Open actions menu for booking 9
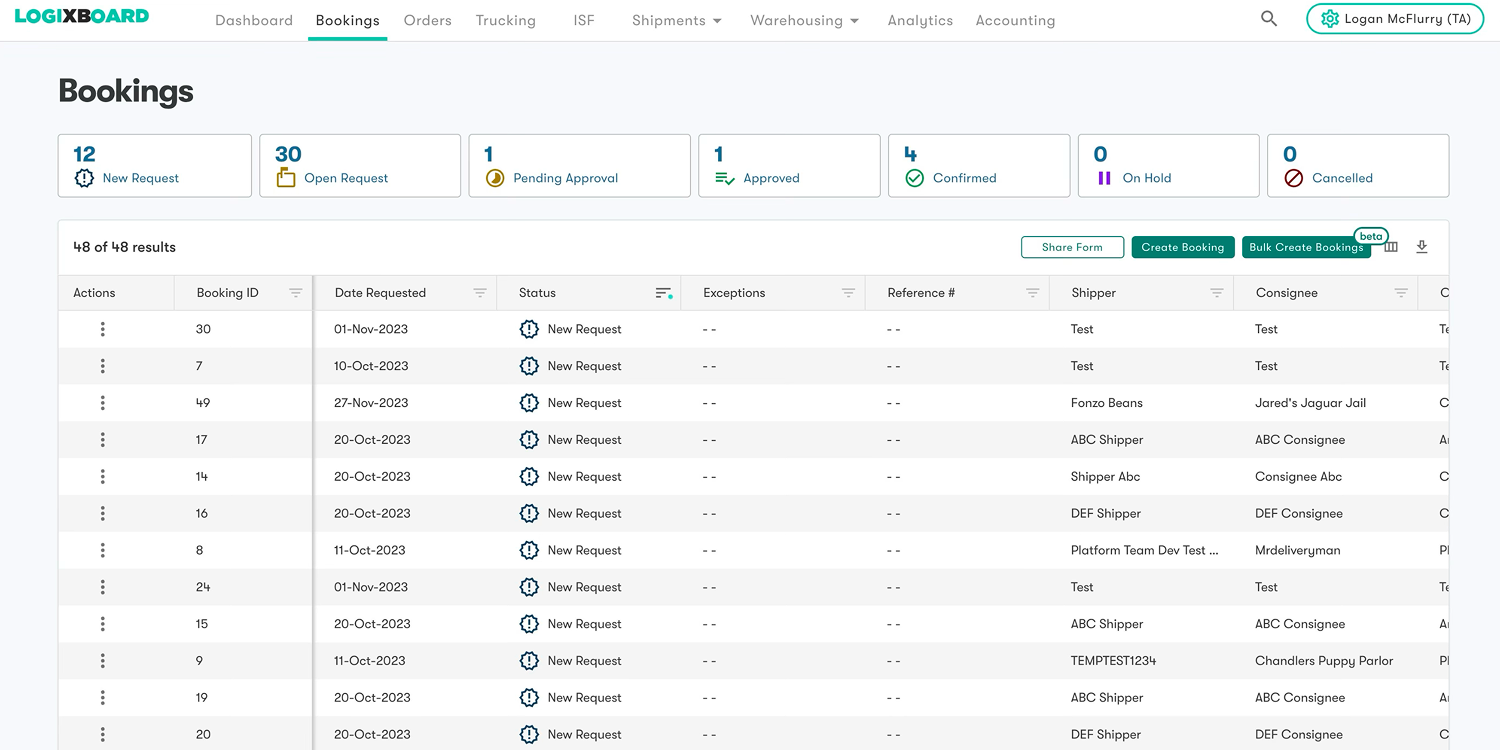 click(x=103, y=661)
